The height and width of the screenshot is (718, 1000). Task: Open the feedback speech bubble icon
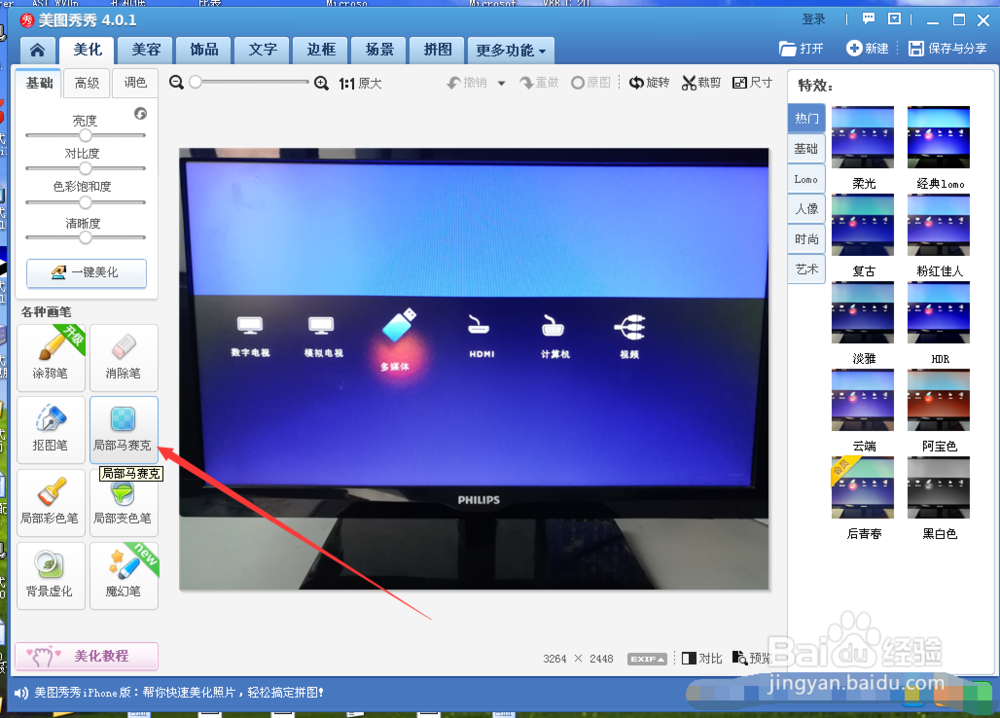869,19
